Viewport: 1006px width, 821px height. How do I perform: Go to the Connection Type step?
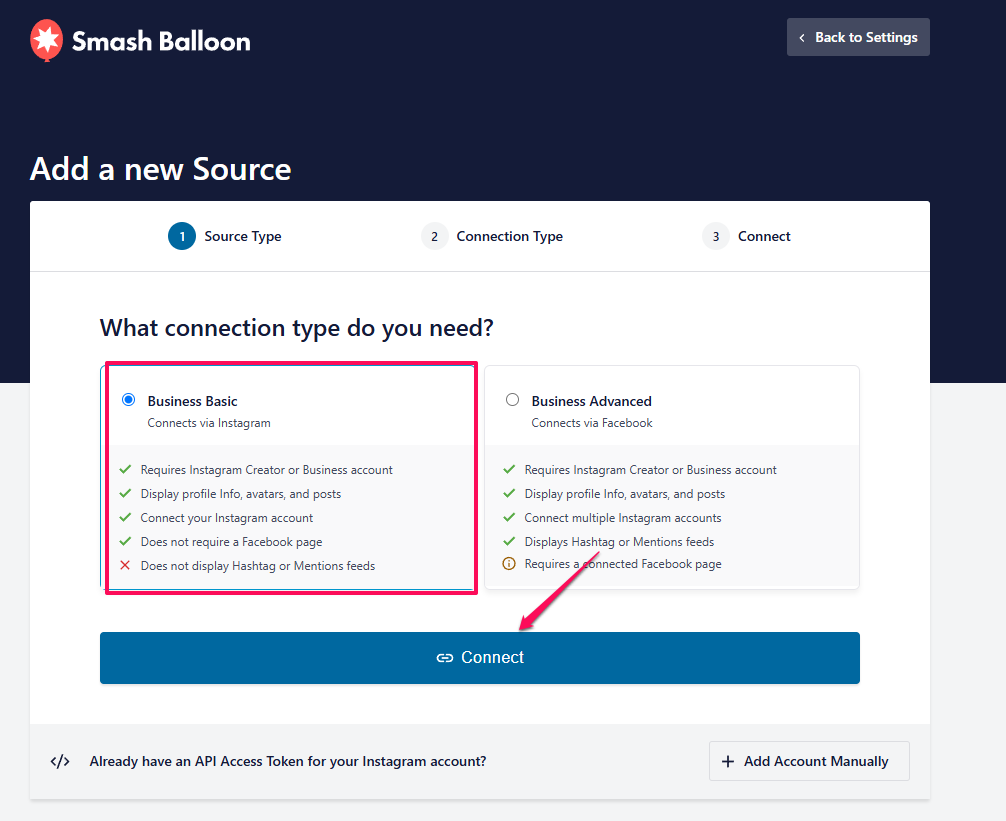[x=509, y=237]
